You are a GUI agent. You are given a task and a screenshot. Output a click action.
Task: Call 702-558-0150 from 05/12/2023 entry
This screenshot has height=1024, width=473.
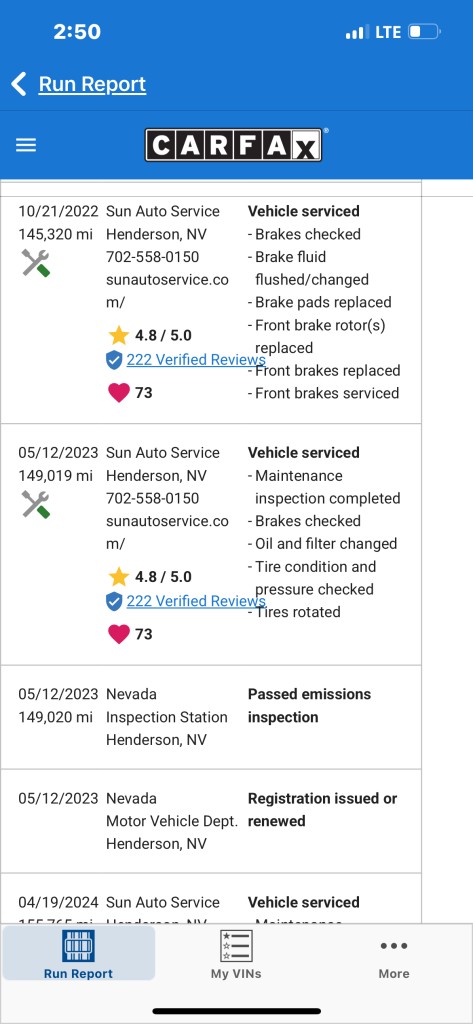[x=152, y=498]
